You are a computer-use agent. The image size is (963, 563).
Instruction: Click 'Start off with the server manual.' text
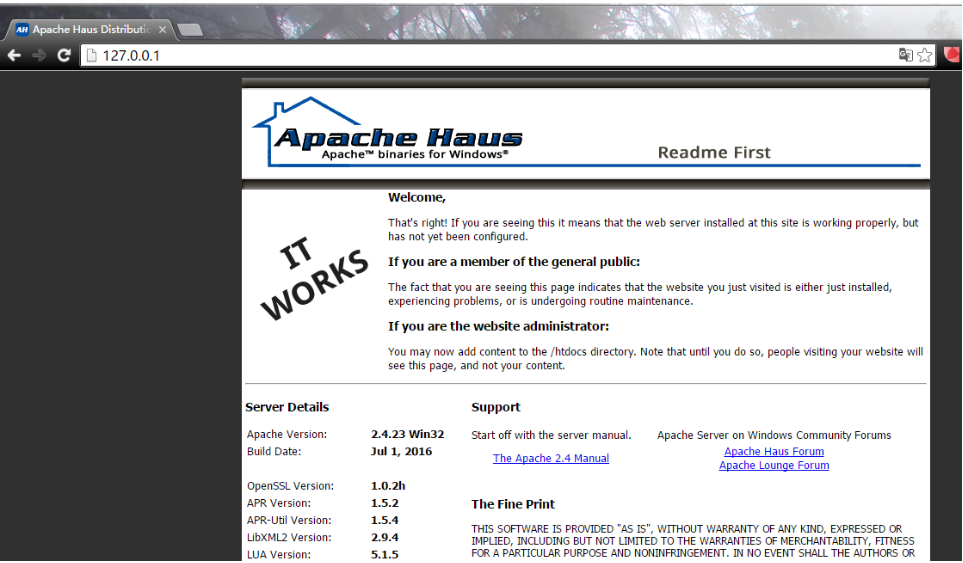click(x=551, y=435)
